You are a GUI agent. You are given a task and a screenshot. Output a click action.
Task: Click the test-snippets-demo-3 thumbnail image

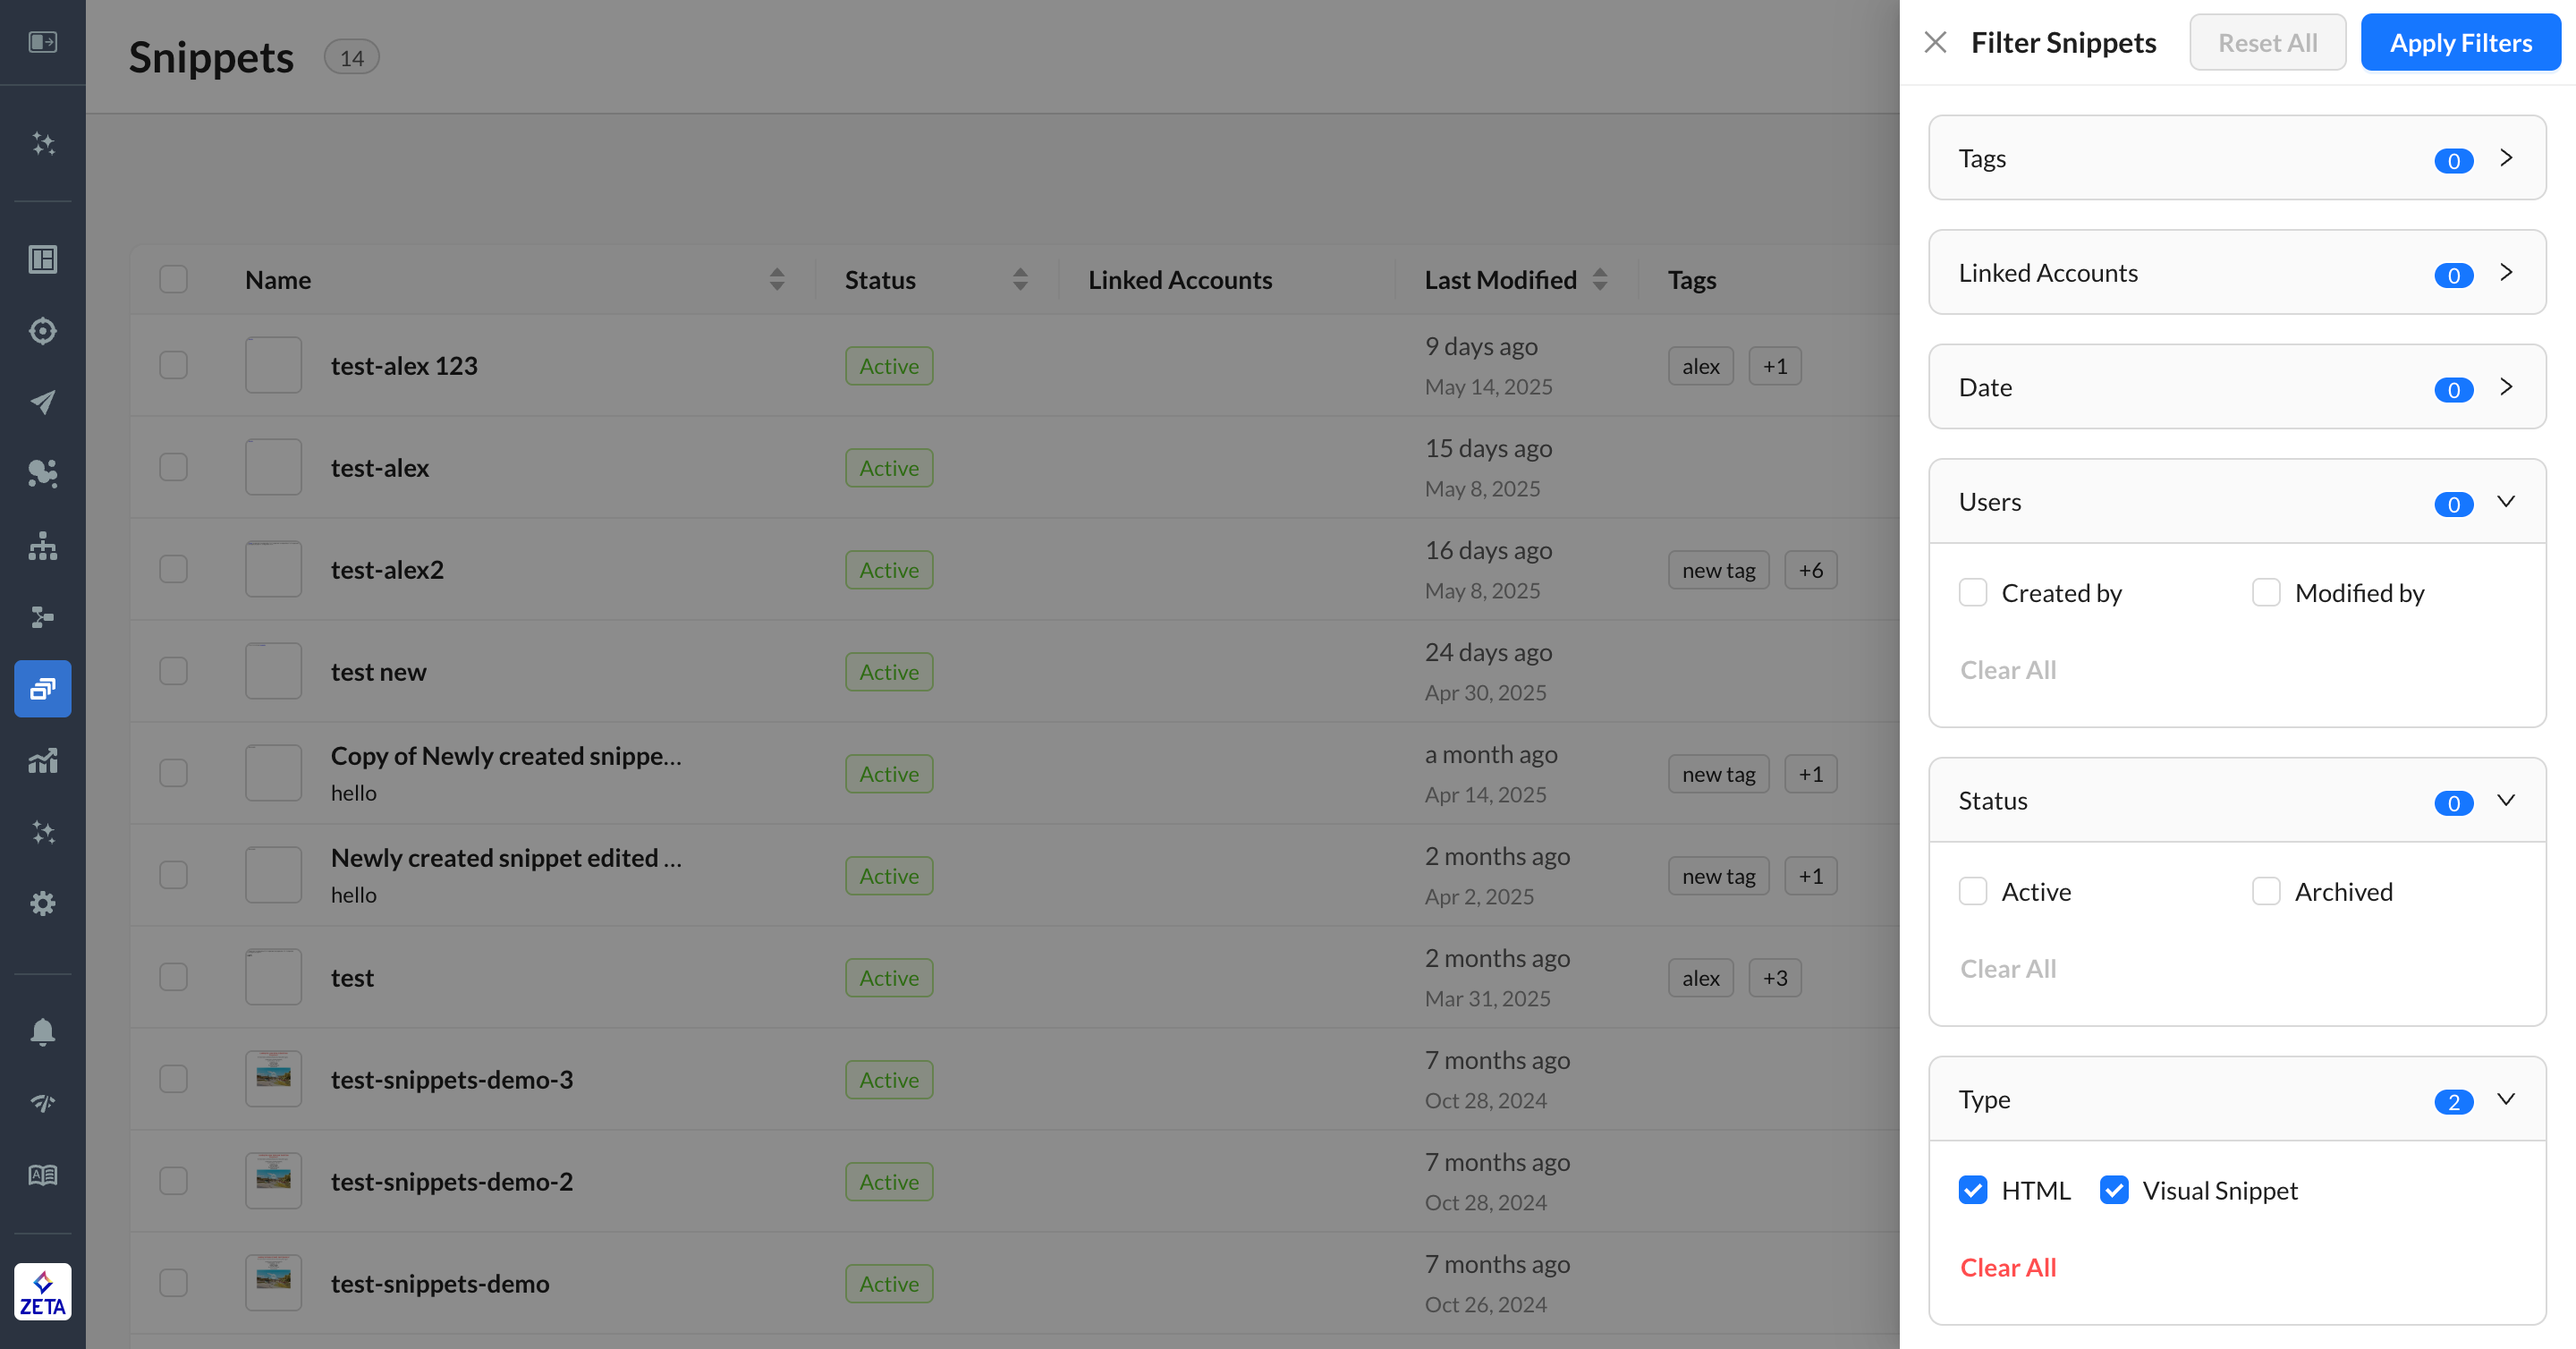pos(273,1079)
